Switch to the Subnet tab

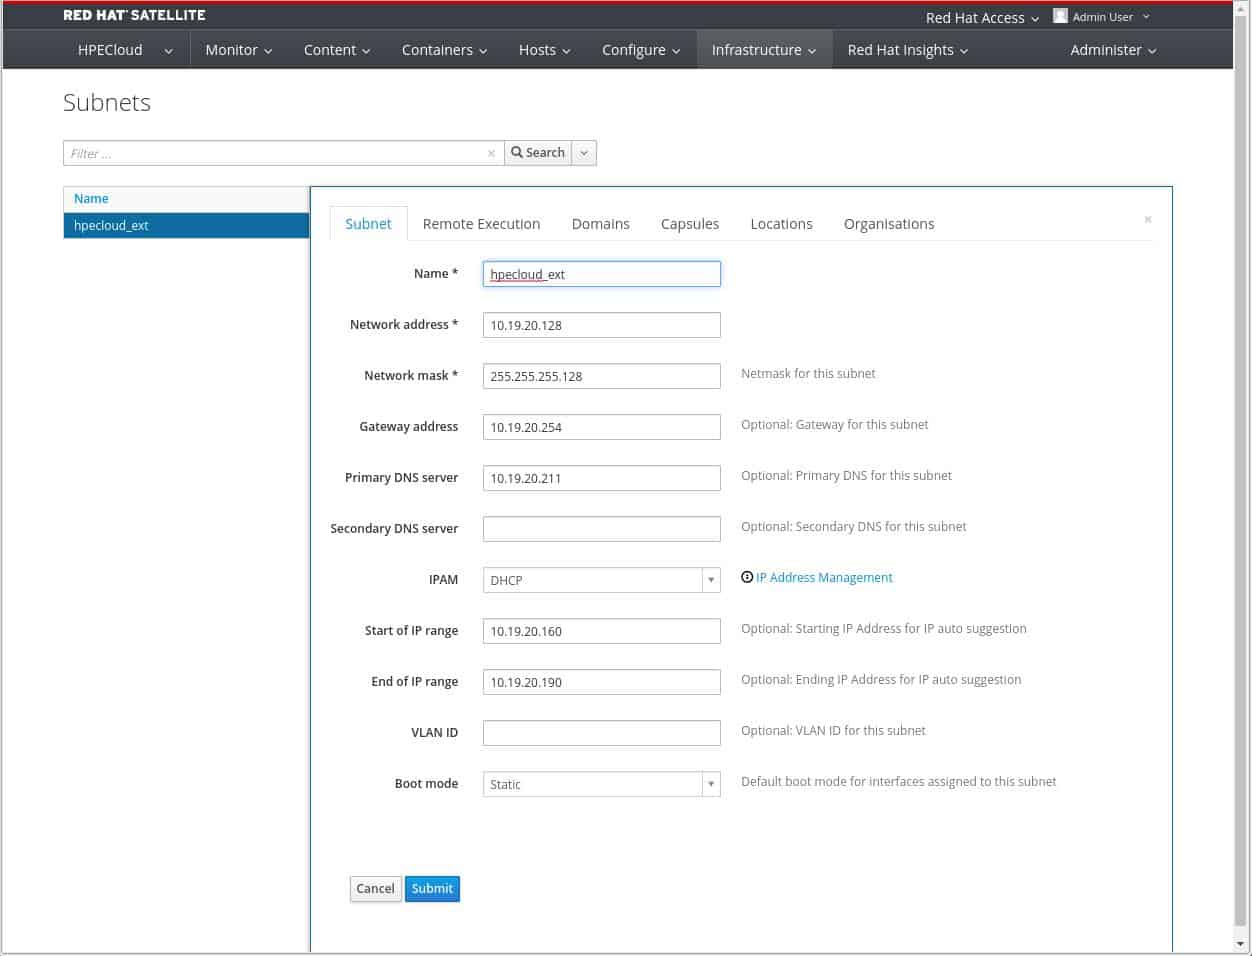368,223
